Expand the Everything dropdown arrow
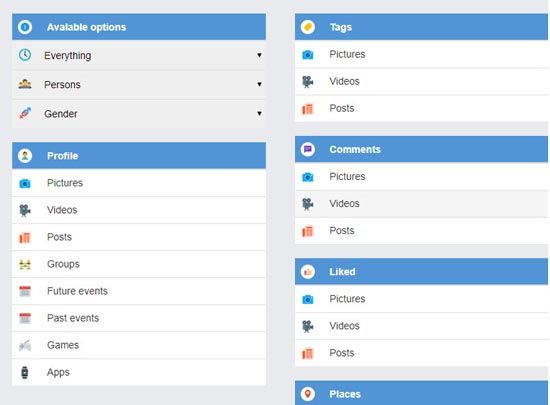The width and height of the screenshot is (550, 405). point(259,55)
